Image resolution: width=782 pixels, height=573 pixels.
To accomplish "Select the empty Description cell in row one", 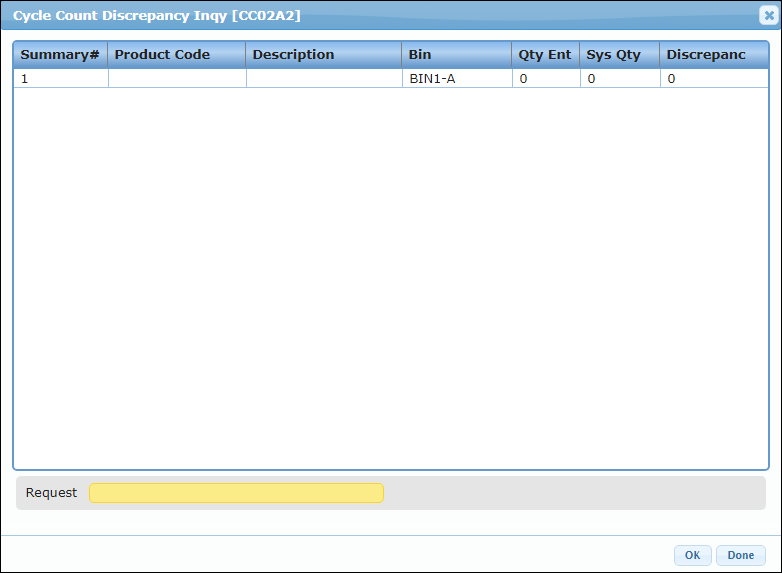I will click(323, 78).
